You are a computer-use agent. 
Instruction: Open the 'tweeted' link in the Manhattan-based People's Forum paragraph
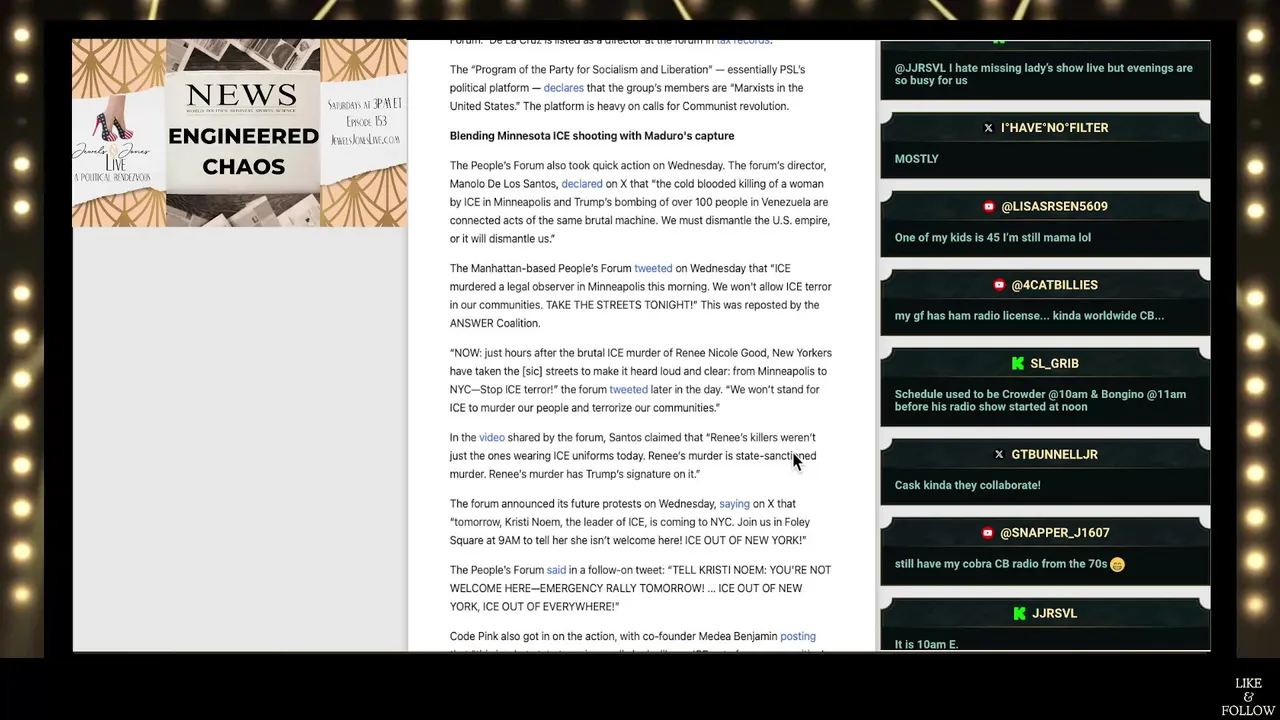[653, 268]
